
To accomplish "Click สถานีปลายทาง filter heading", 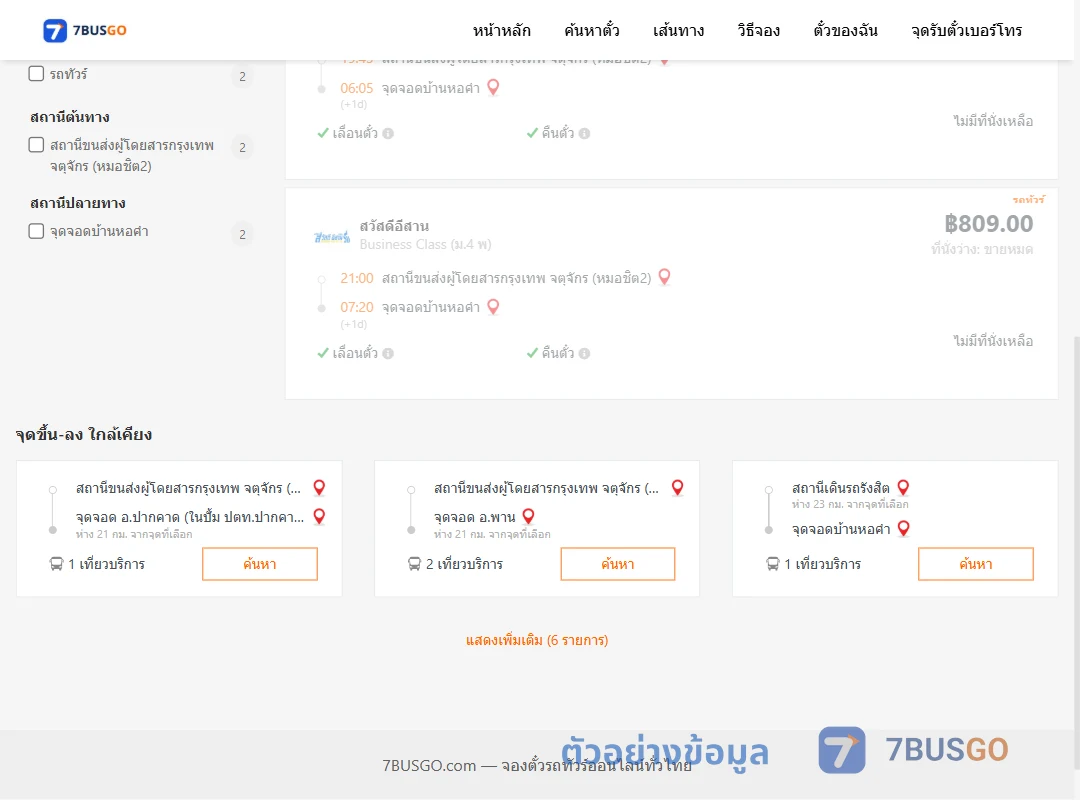I will (x=78, y=203).
